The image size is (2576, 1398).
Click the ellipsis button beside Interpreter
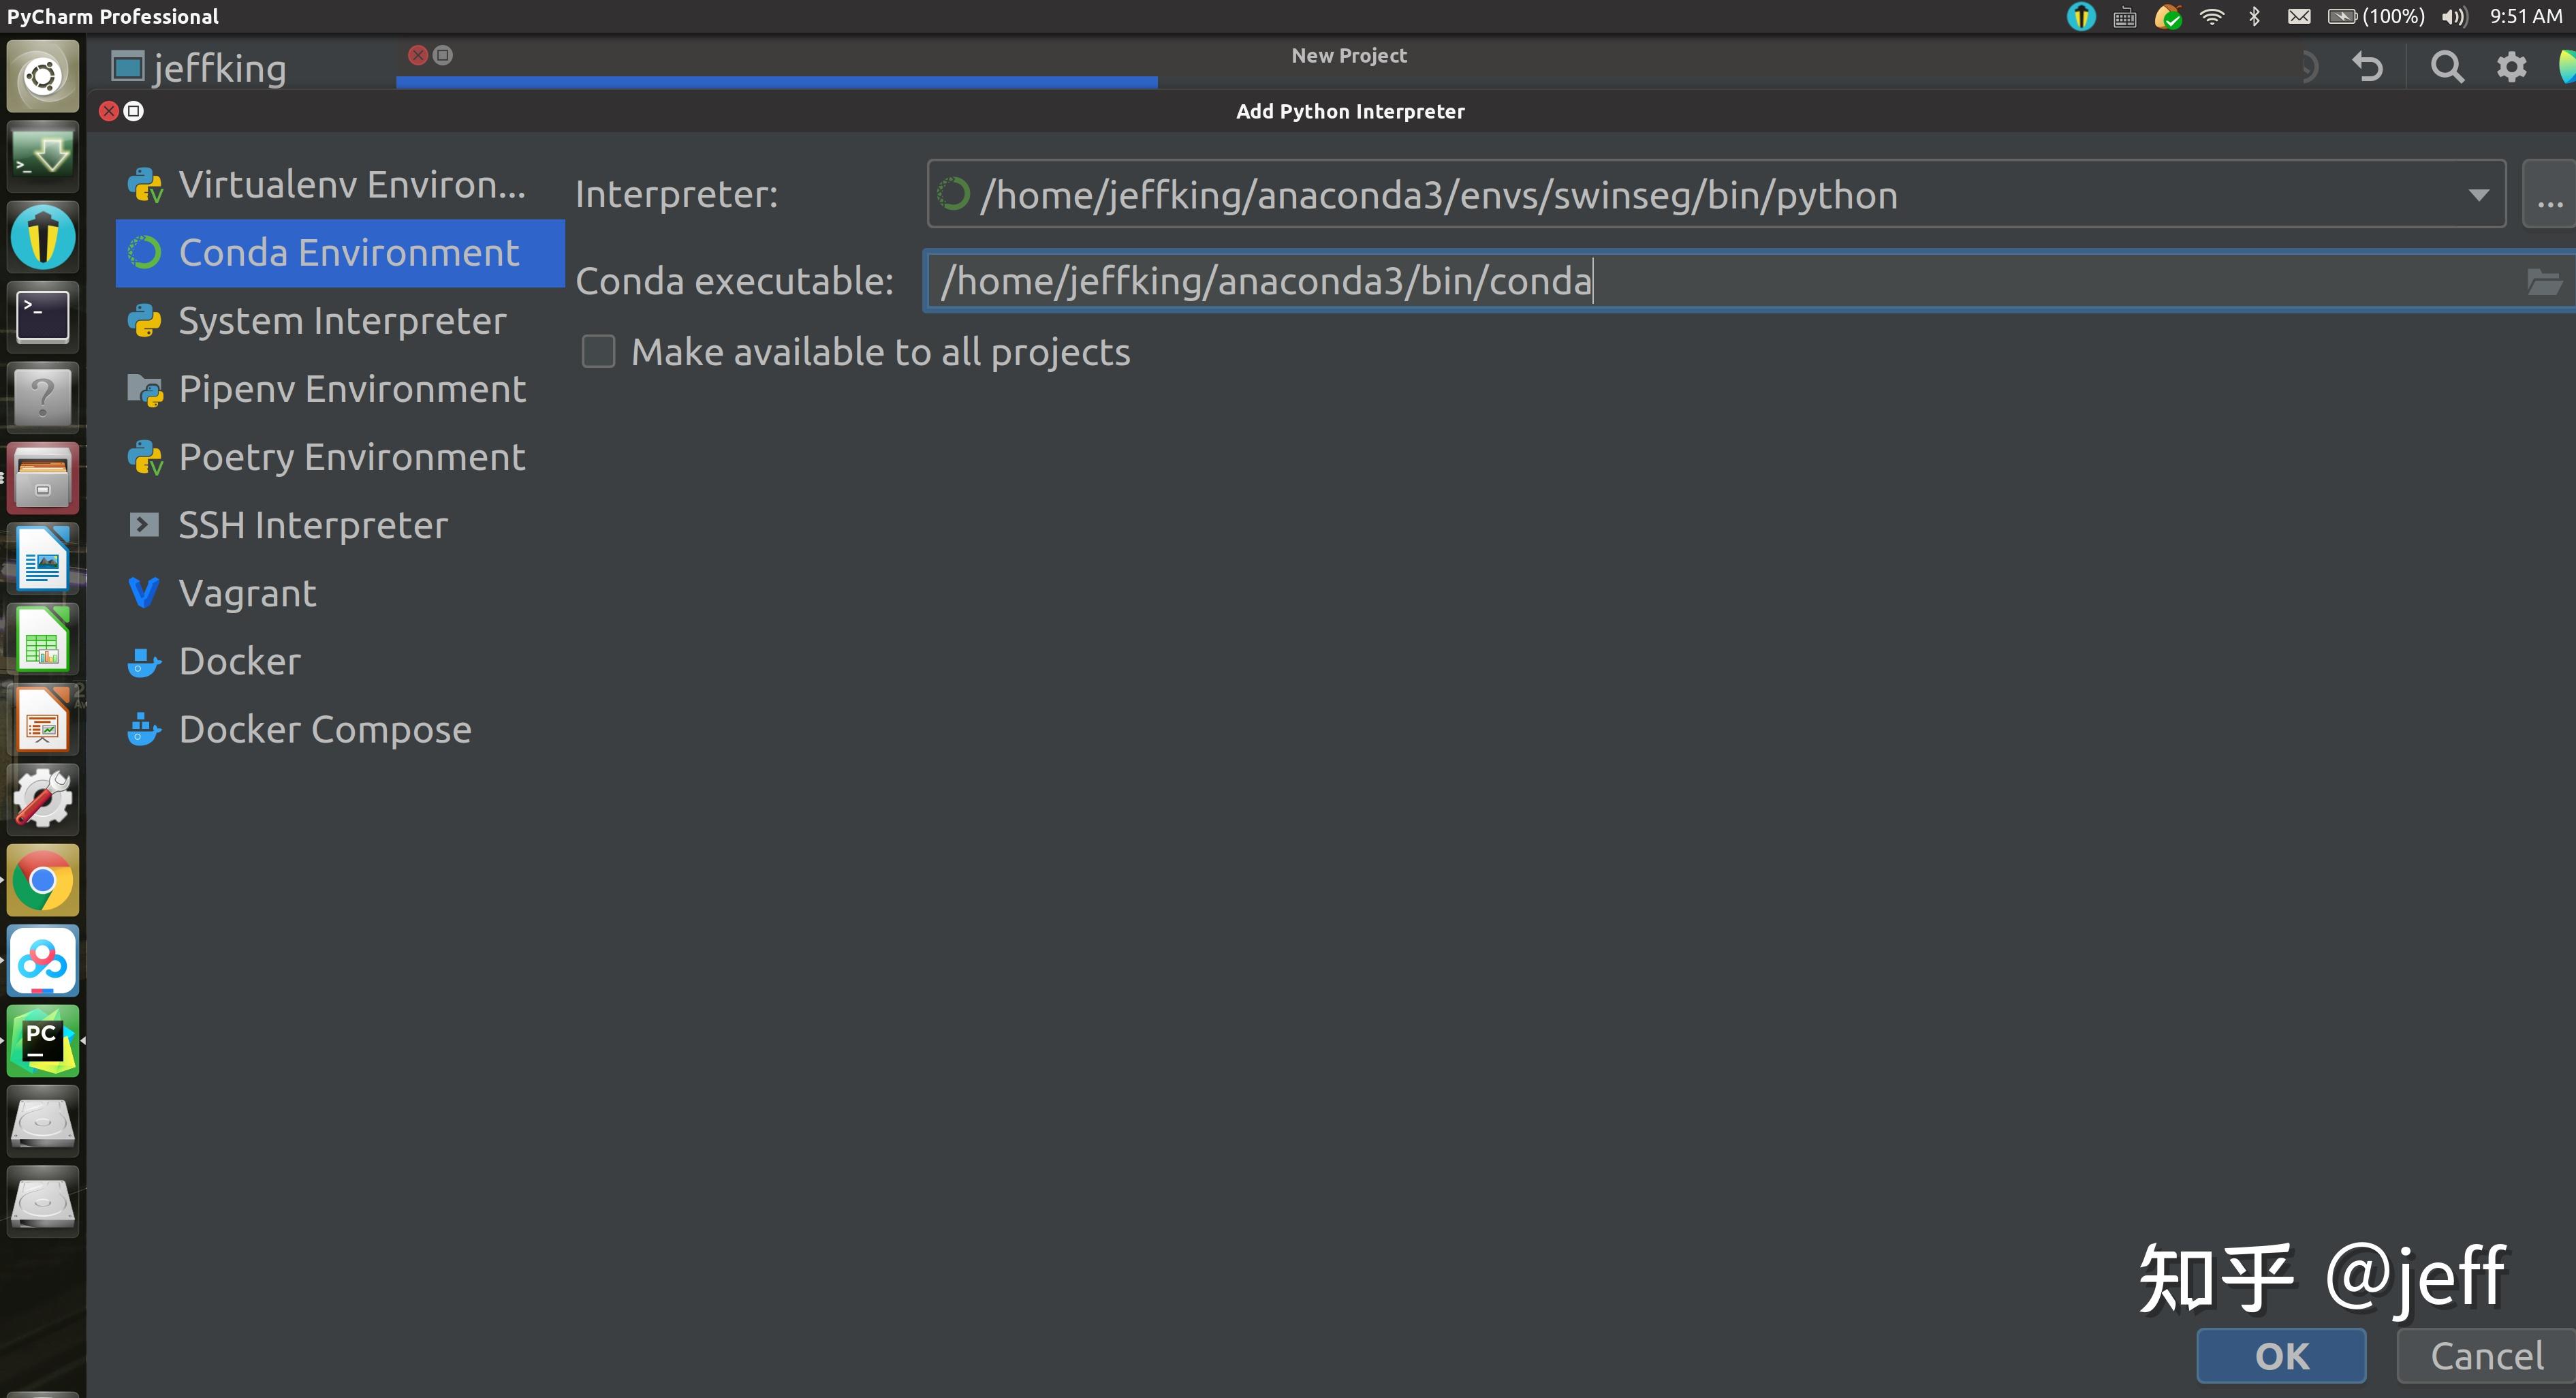point(2549,195)
